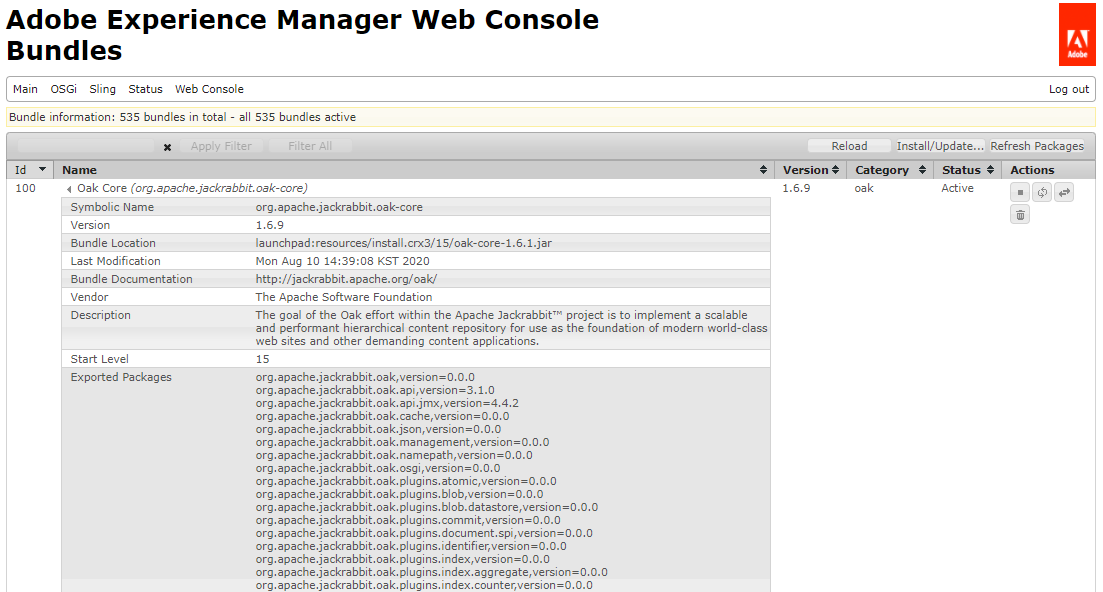
Task: Select org.apache.jackrabbit.oak.osgi package entry
Action: (378, 468)
